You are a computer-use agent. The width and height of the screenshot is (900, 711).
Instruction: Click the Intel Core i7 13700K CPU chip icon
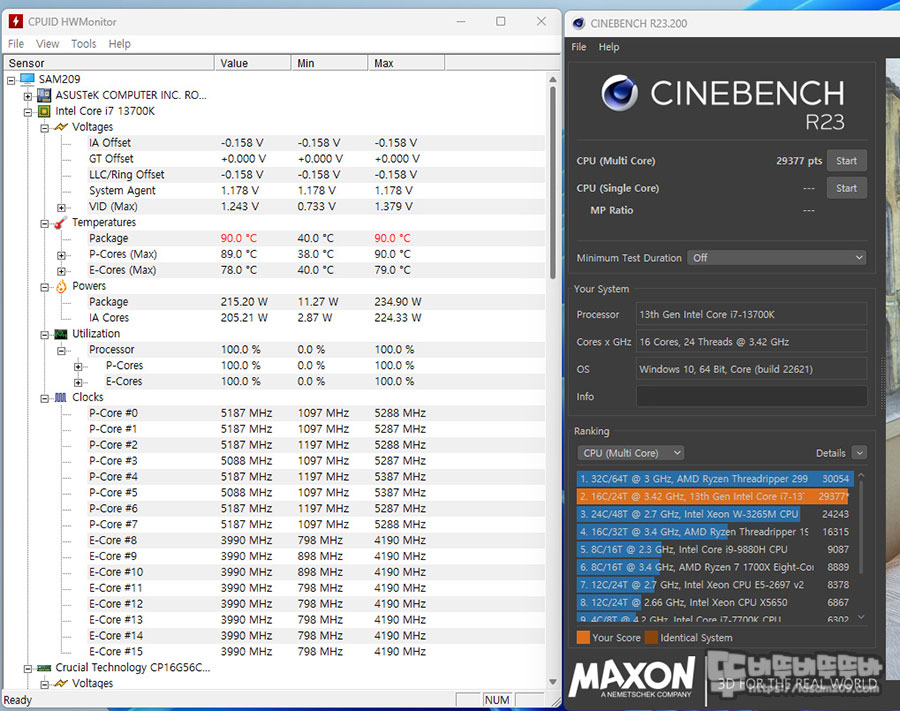click(44, 111)
